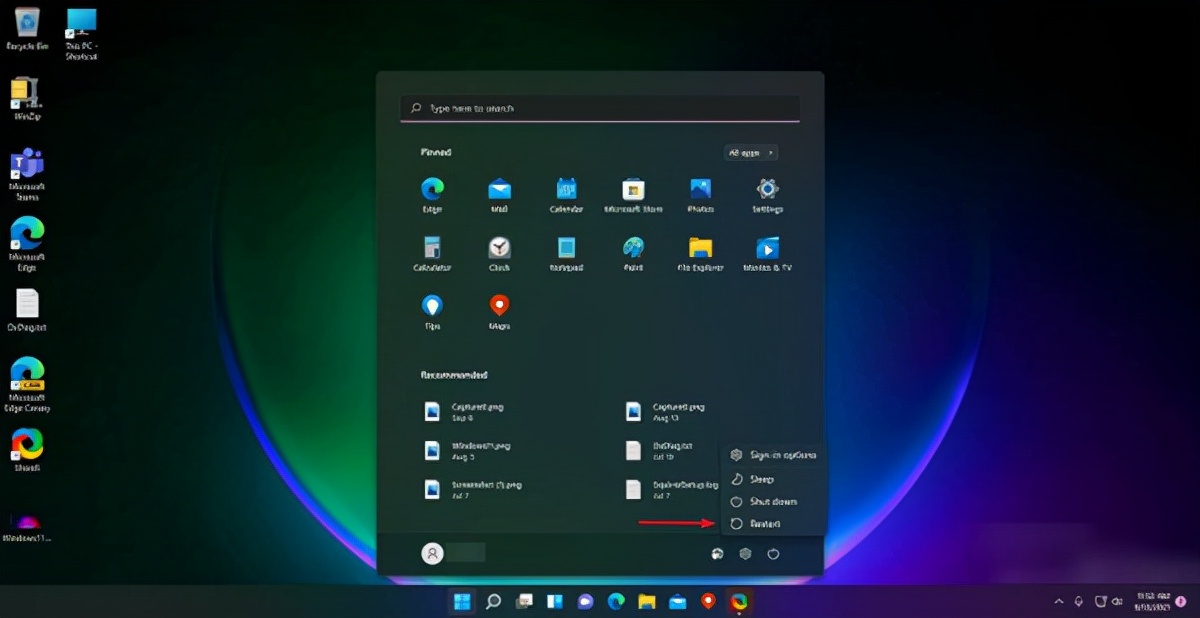Viewport: 1200px width, 618px height.
Task: Click inside the search box
Action: [x=599, y=108]
